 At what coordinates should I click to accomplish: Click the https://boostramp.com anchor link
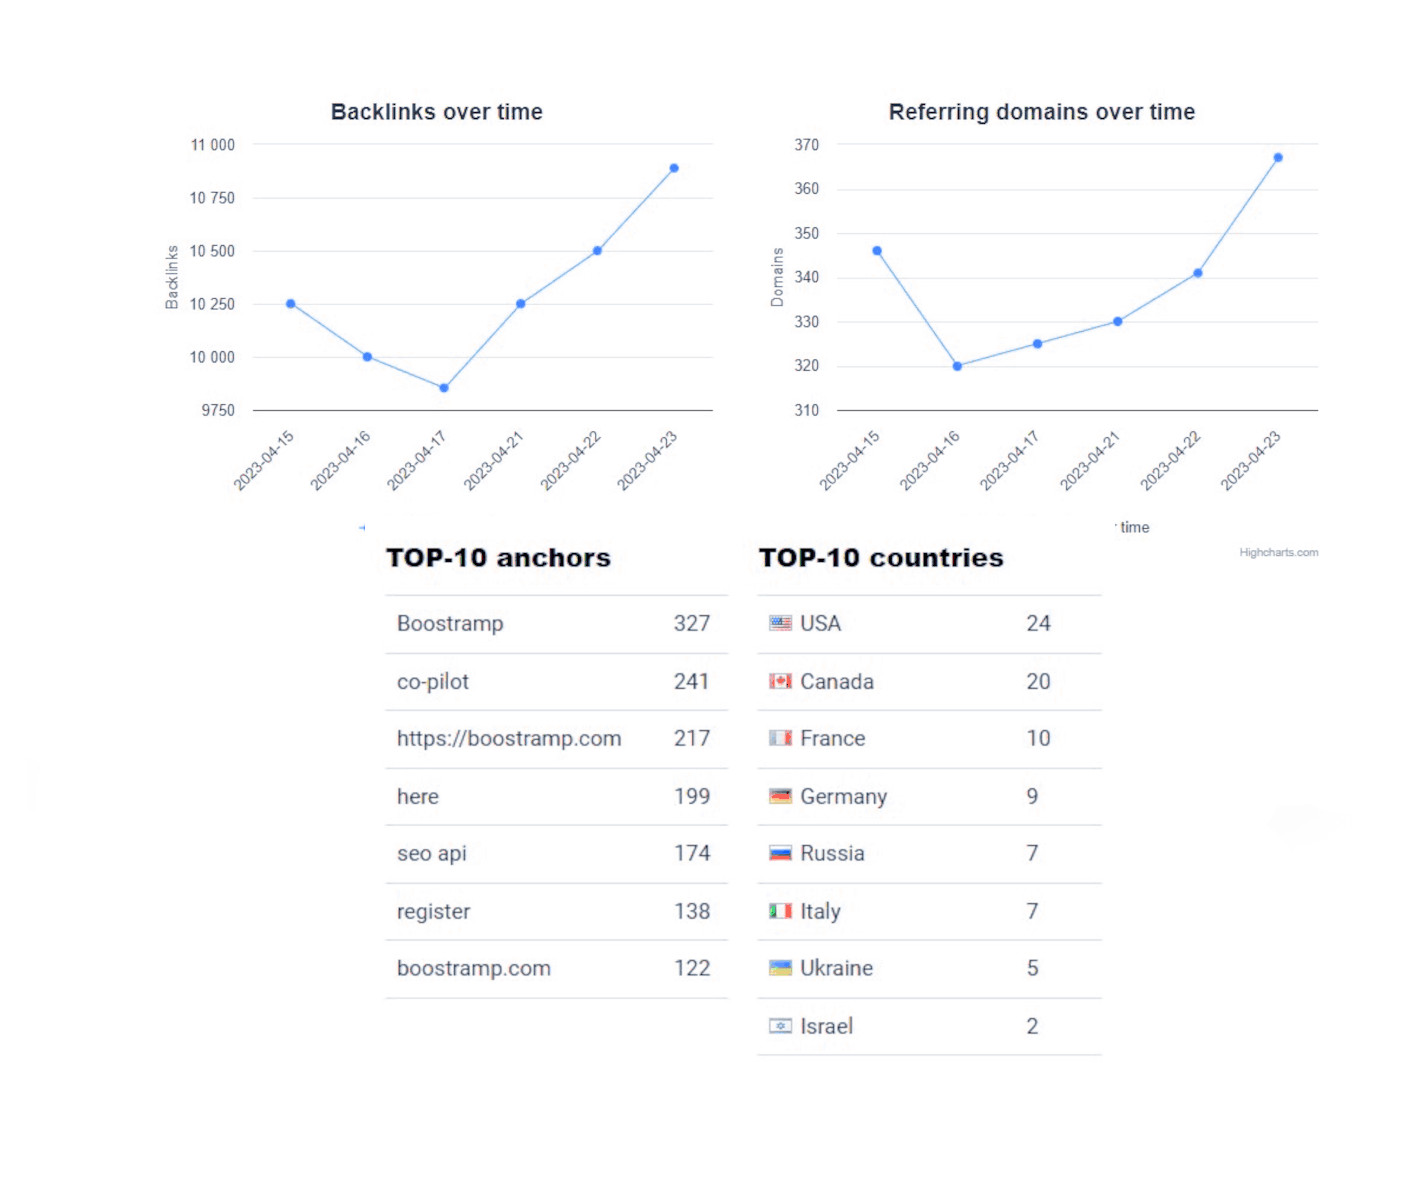pos(511,738)
